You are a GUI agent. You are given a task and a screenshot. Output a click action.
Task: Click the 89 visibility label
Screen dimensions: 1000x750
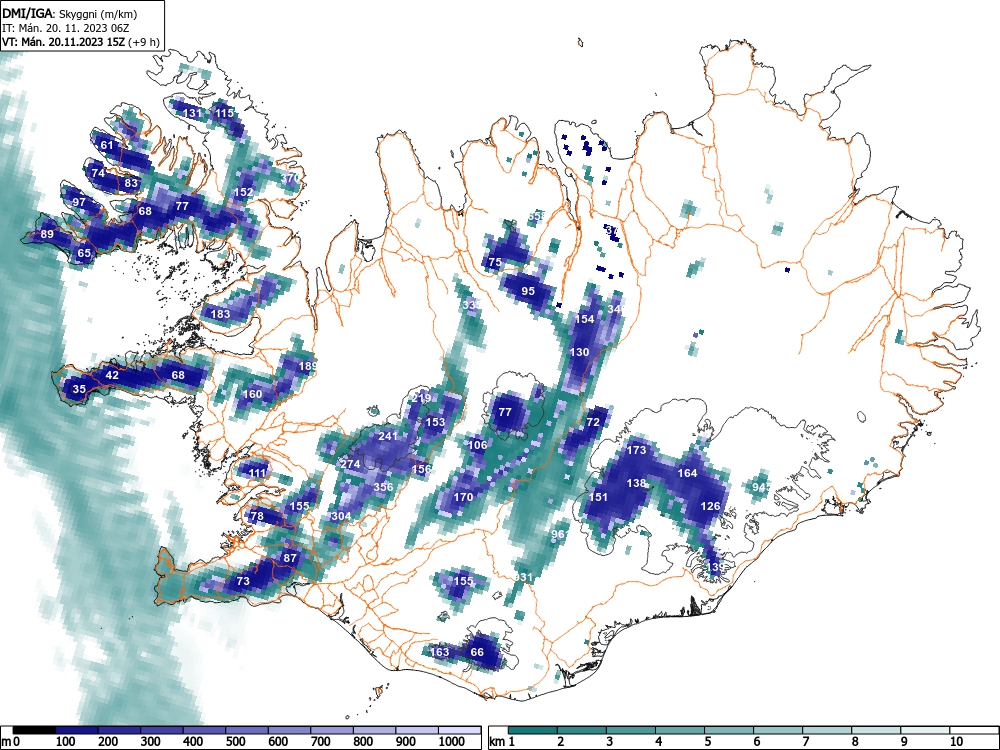point(47,234)
